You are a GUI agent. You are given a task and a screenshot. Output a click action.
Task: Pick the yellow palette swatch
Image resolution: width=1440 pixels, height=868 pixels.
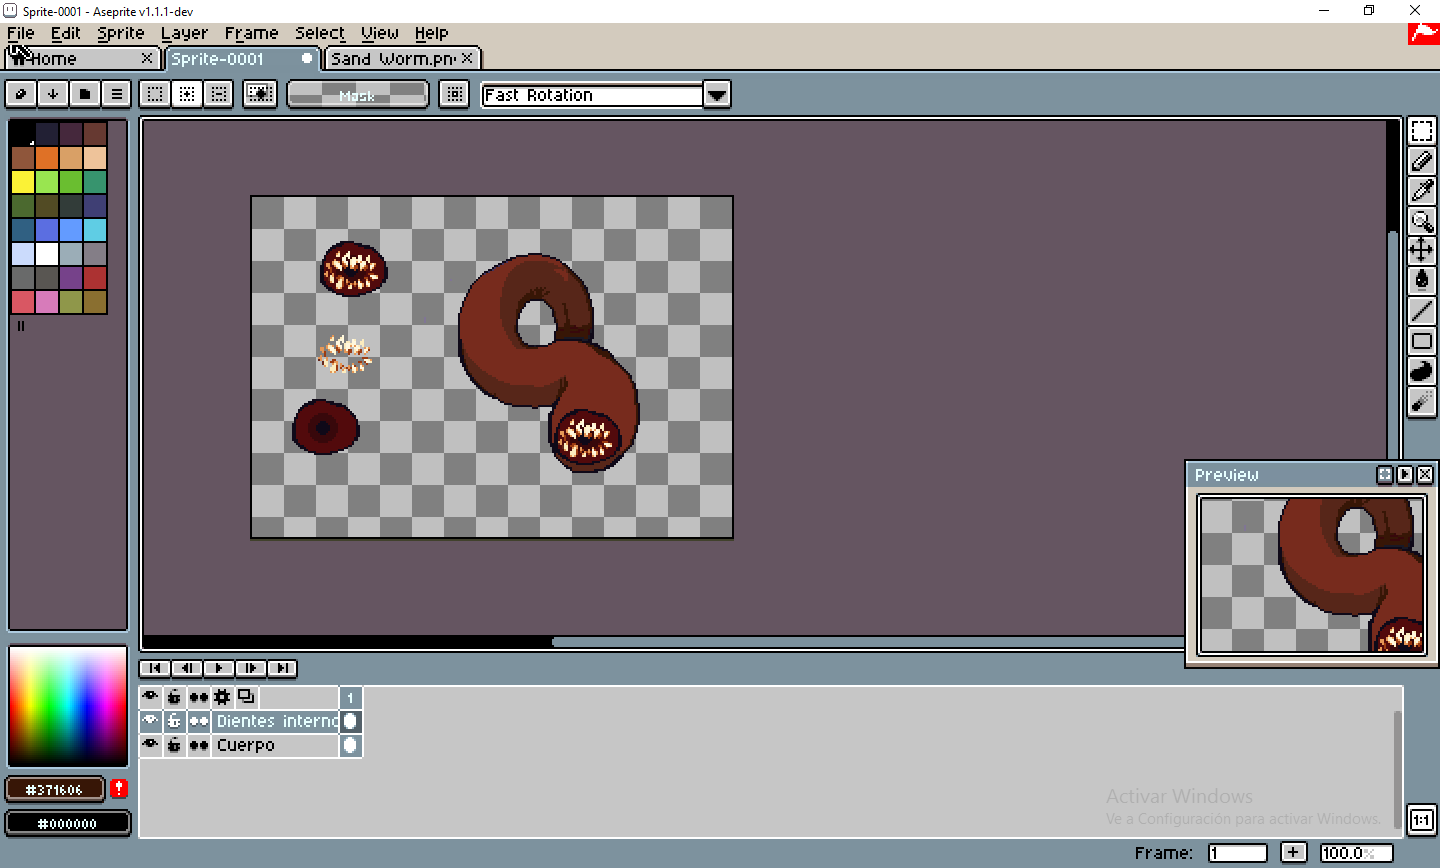click(x=23, y=182)
